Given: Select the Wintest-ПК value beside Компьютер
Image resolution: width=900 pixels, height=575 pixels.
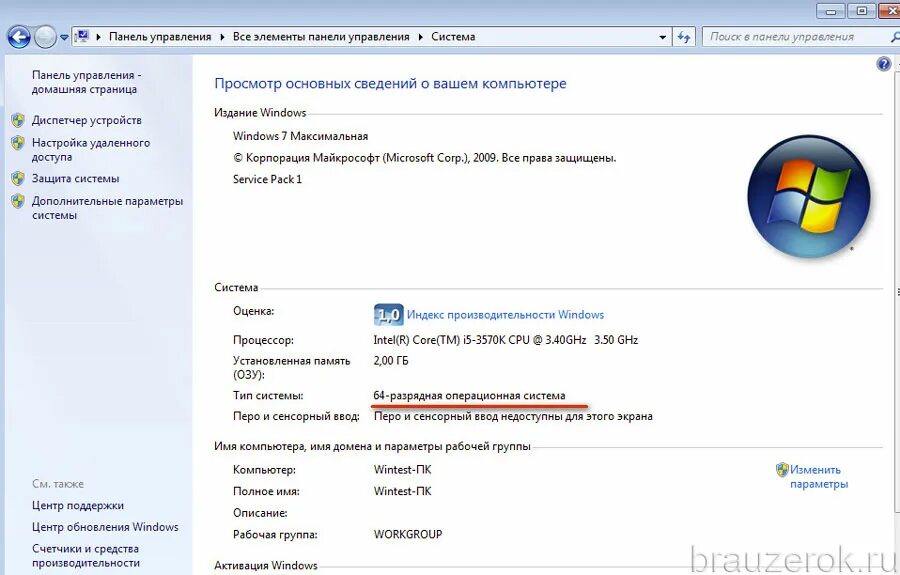Looking at the screenshot, I should point(402,469).
